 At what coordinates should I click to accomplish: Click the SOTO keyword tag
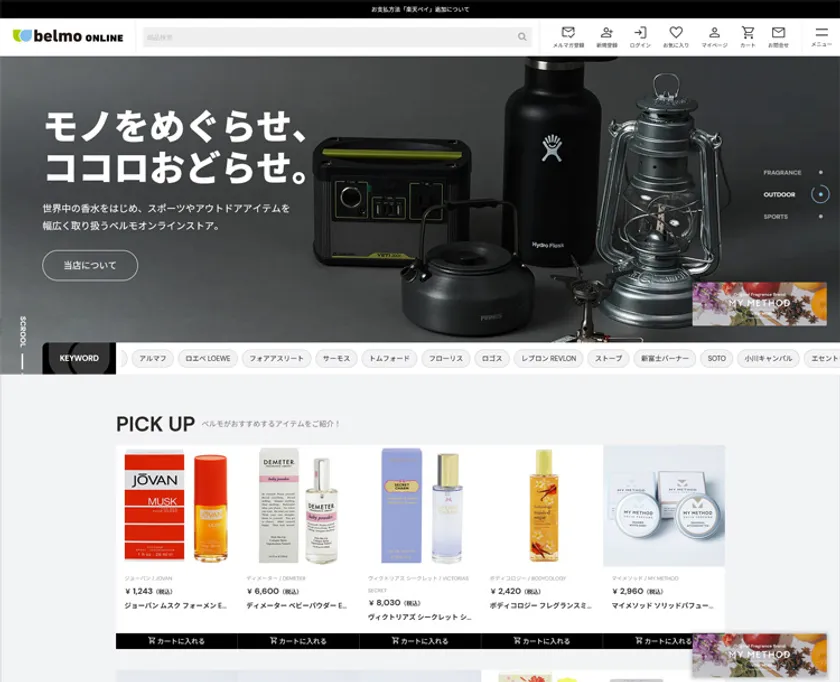coord(716,358)
